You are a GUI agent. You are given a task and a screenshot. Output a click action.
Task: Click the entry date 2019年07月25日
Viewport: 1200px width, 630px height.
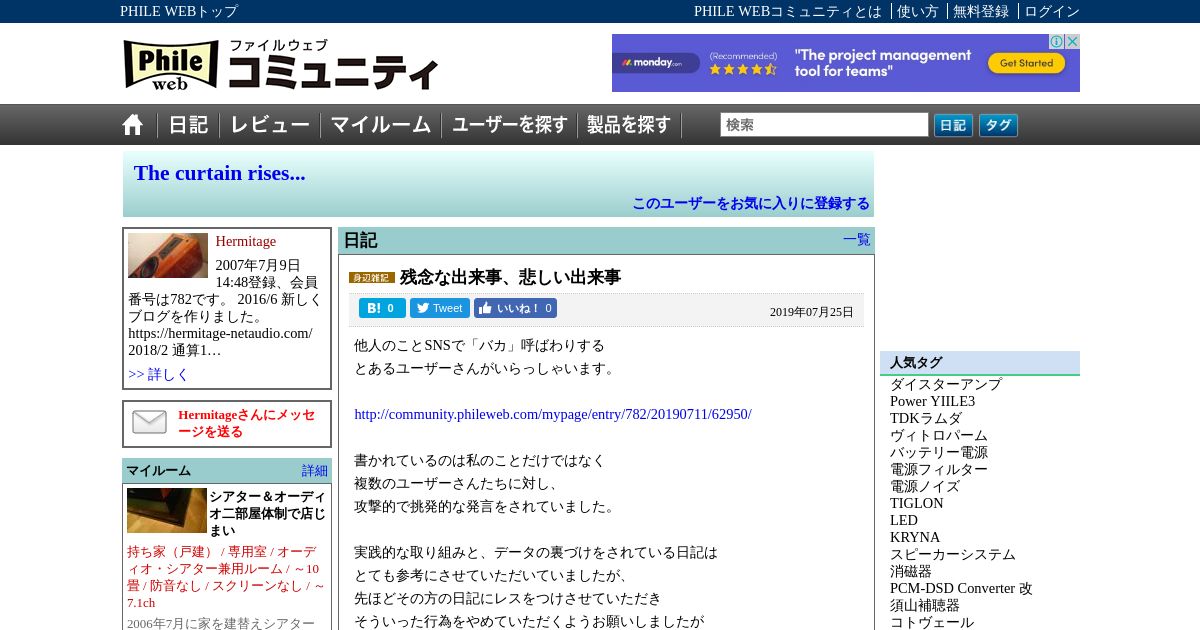pos(812,312)
